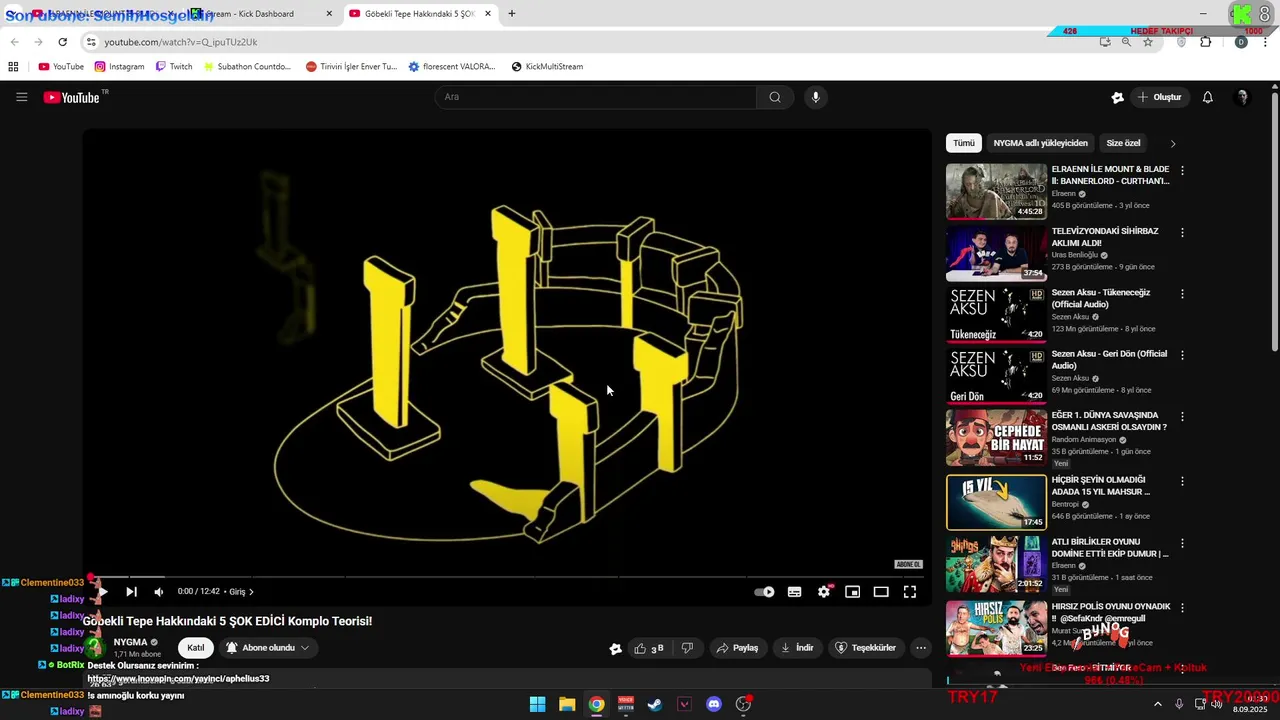Image resolution: width=1280 pixels, height=720 pixels.
Task: Reload the page
Action: (x=62, y=42)
